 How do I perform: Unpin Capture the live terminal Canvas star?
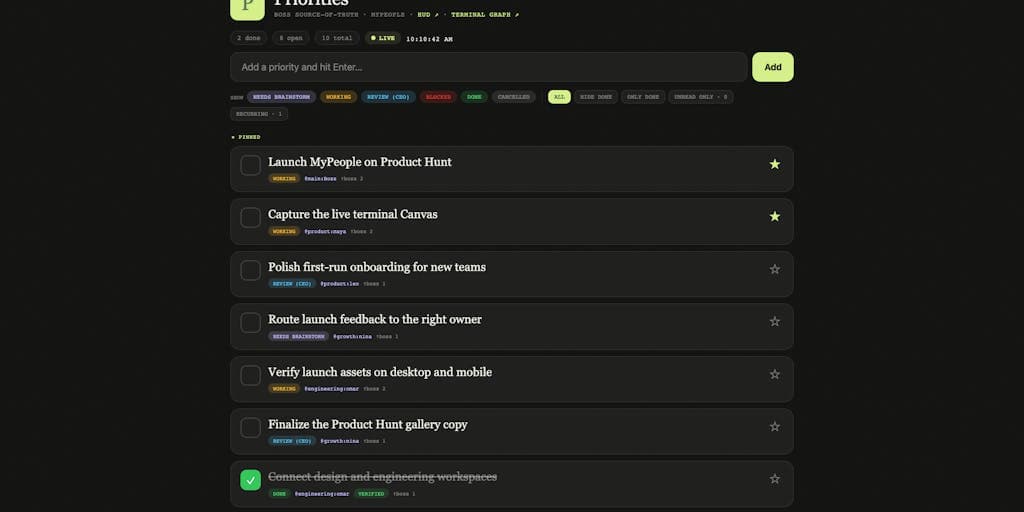click(775, 216)
